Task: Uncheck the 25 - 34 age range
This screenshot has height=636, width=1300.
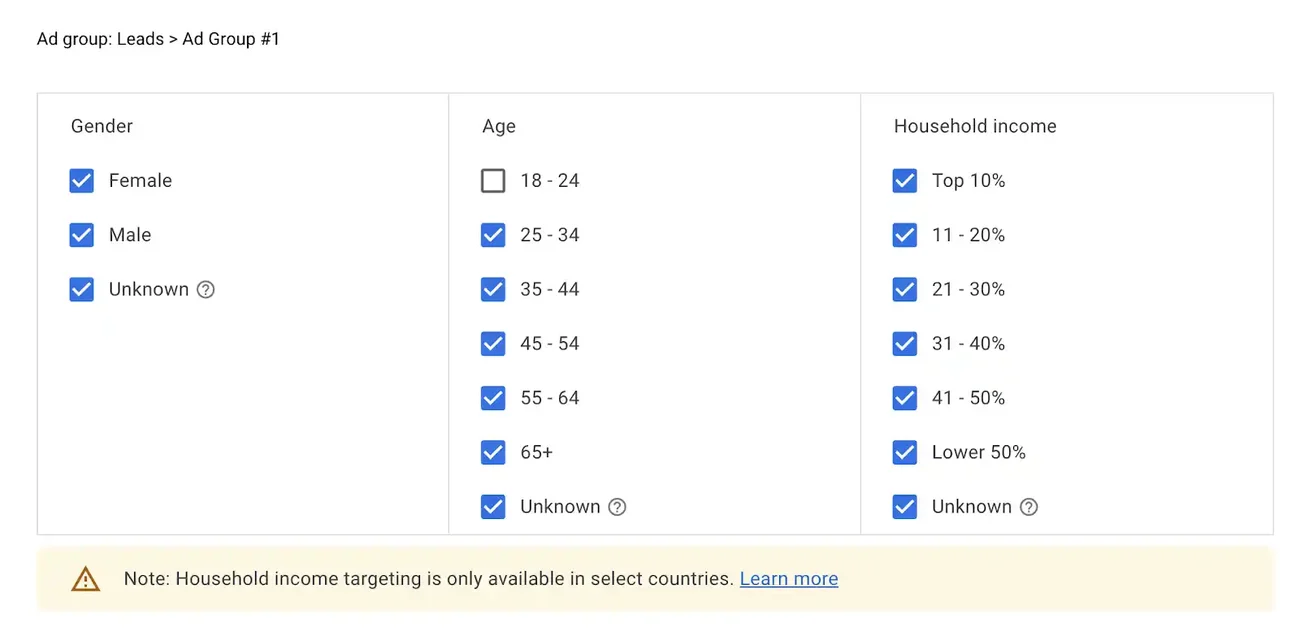Action: tap(493, 235)
